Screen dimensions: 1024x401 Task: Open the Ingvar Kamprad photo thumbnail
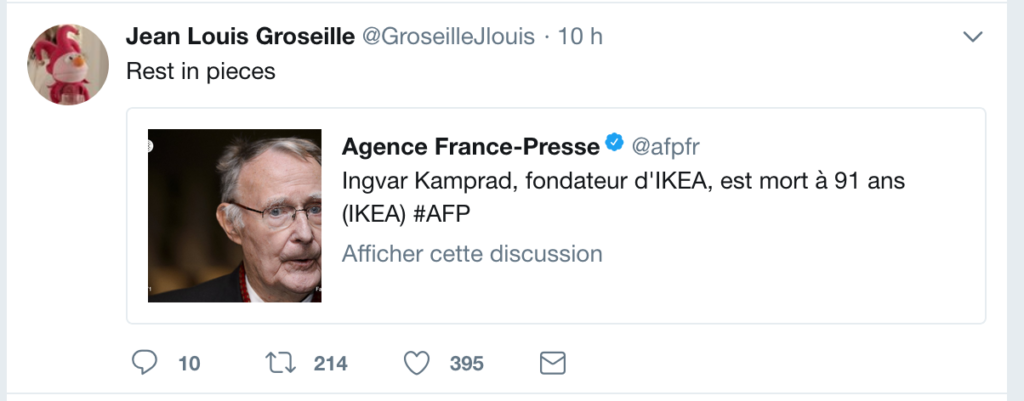click(x=235, y=215)
